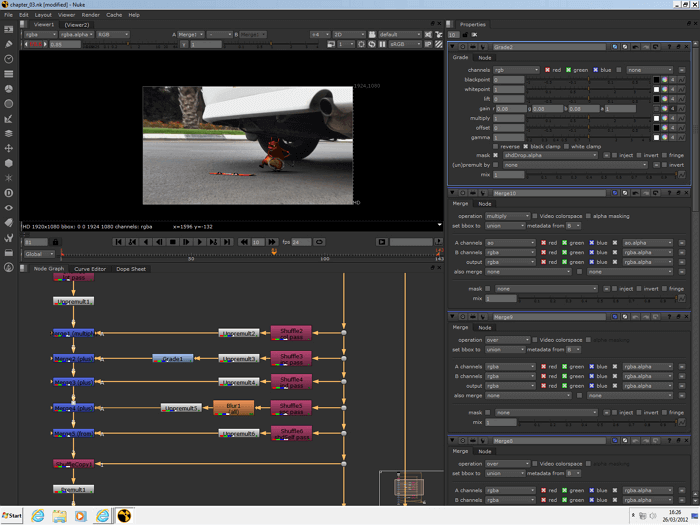Open the Merge10 operation dropdown
The image size is (700, 525).
pyautogui.click(x=508, y=216)
